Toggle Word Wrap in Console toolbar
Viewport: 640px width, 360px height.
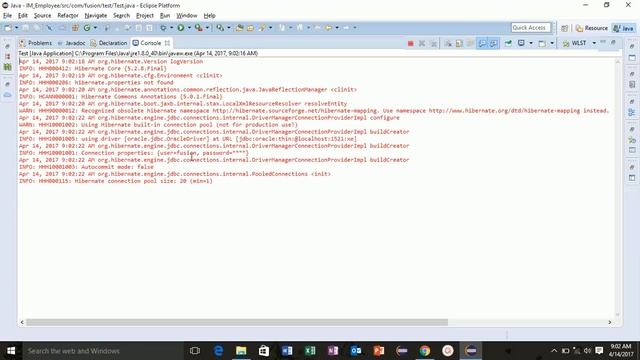470,43
